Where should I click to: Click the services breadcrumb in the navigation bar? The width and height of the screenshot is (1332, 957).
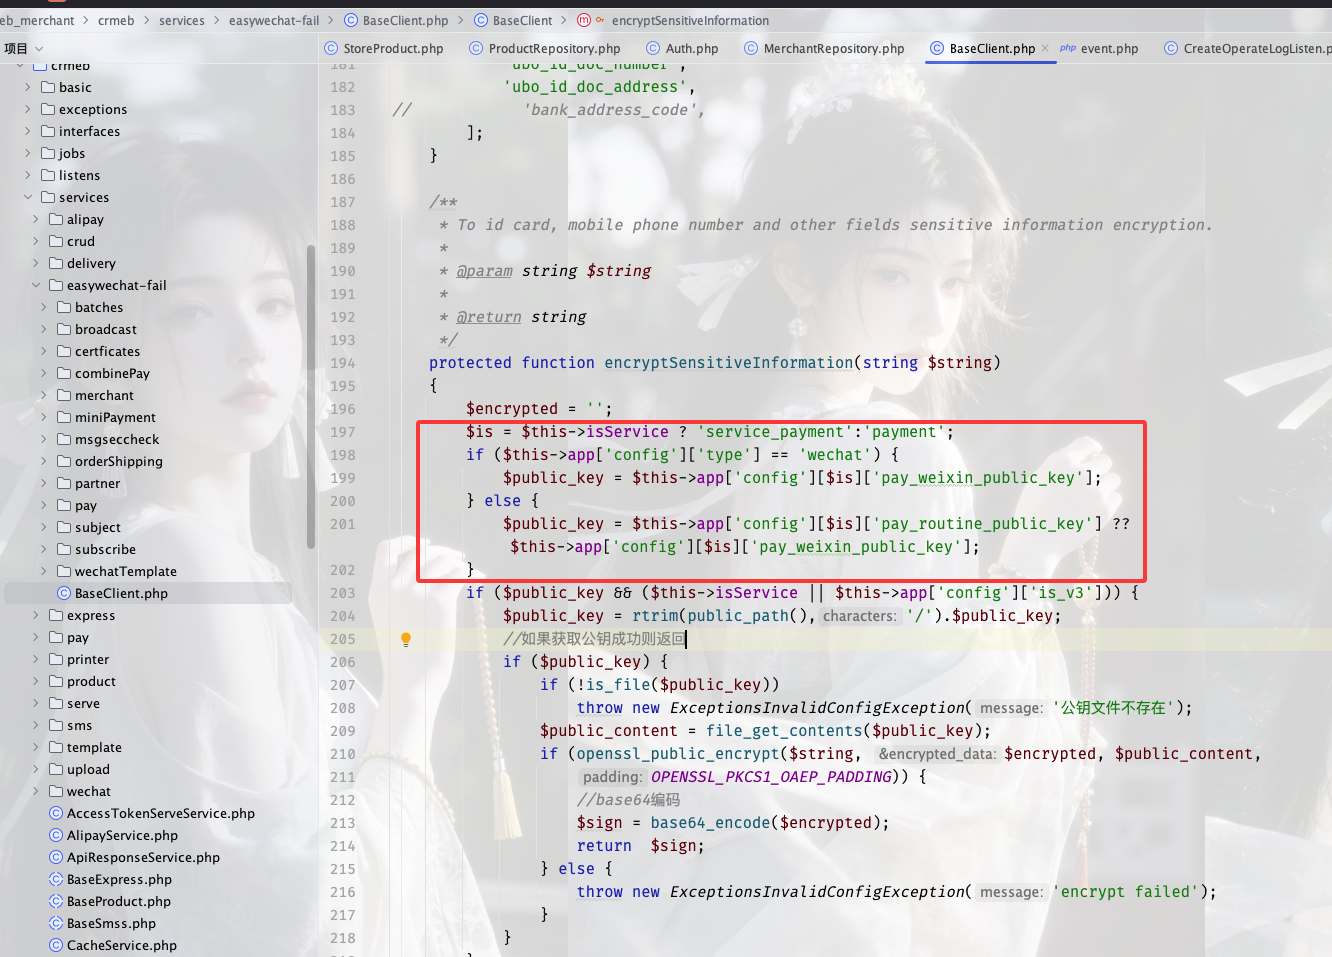coord(182,20)
